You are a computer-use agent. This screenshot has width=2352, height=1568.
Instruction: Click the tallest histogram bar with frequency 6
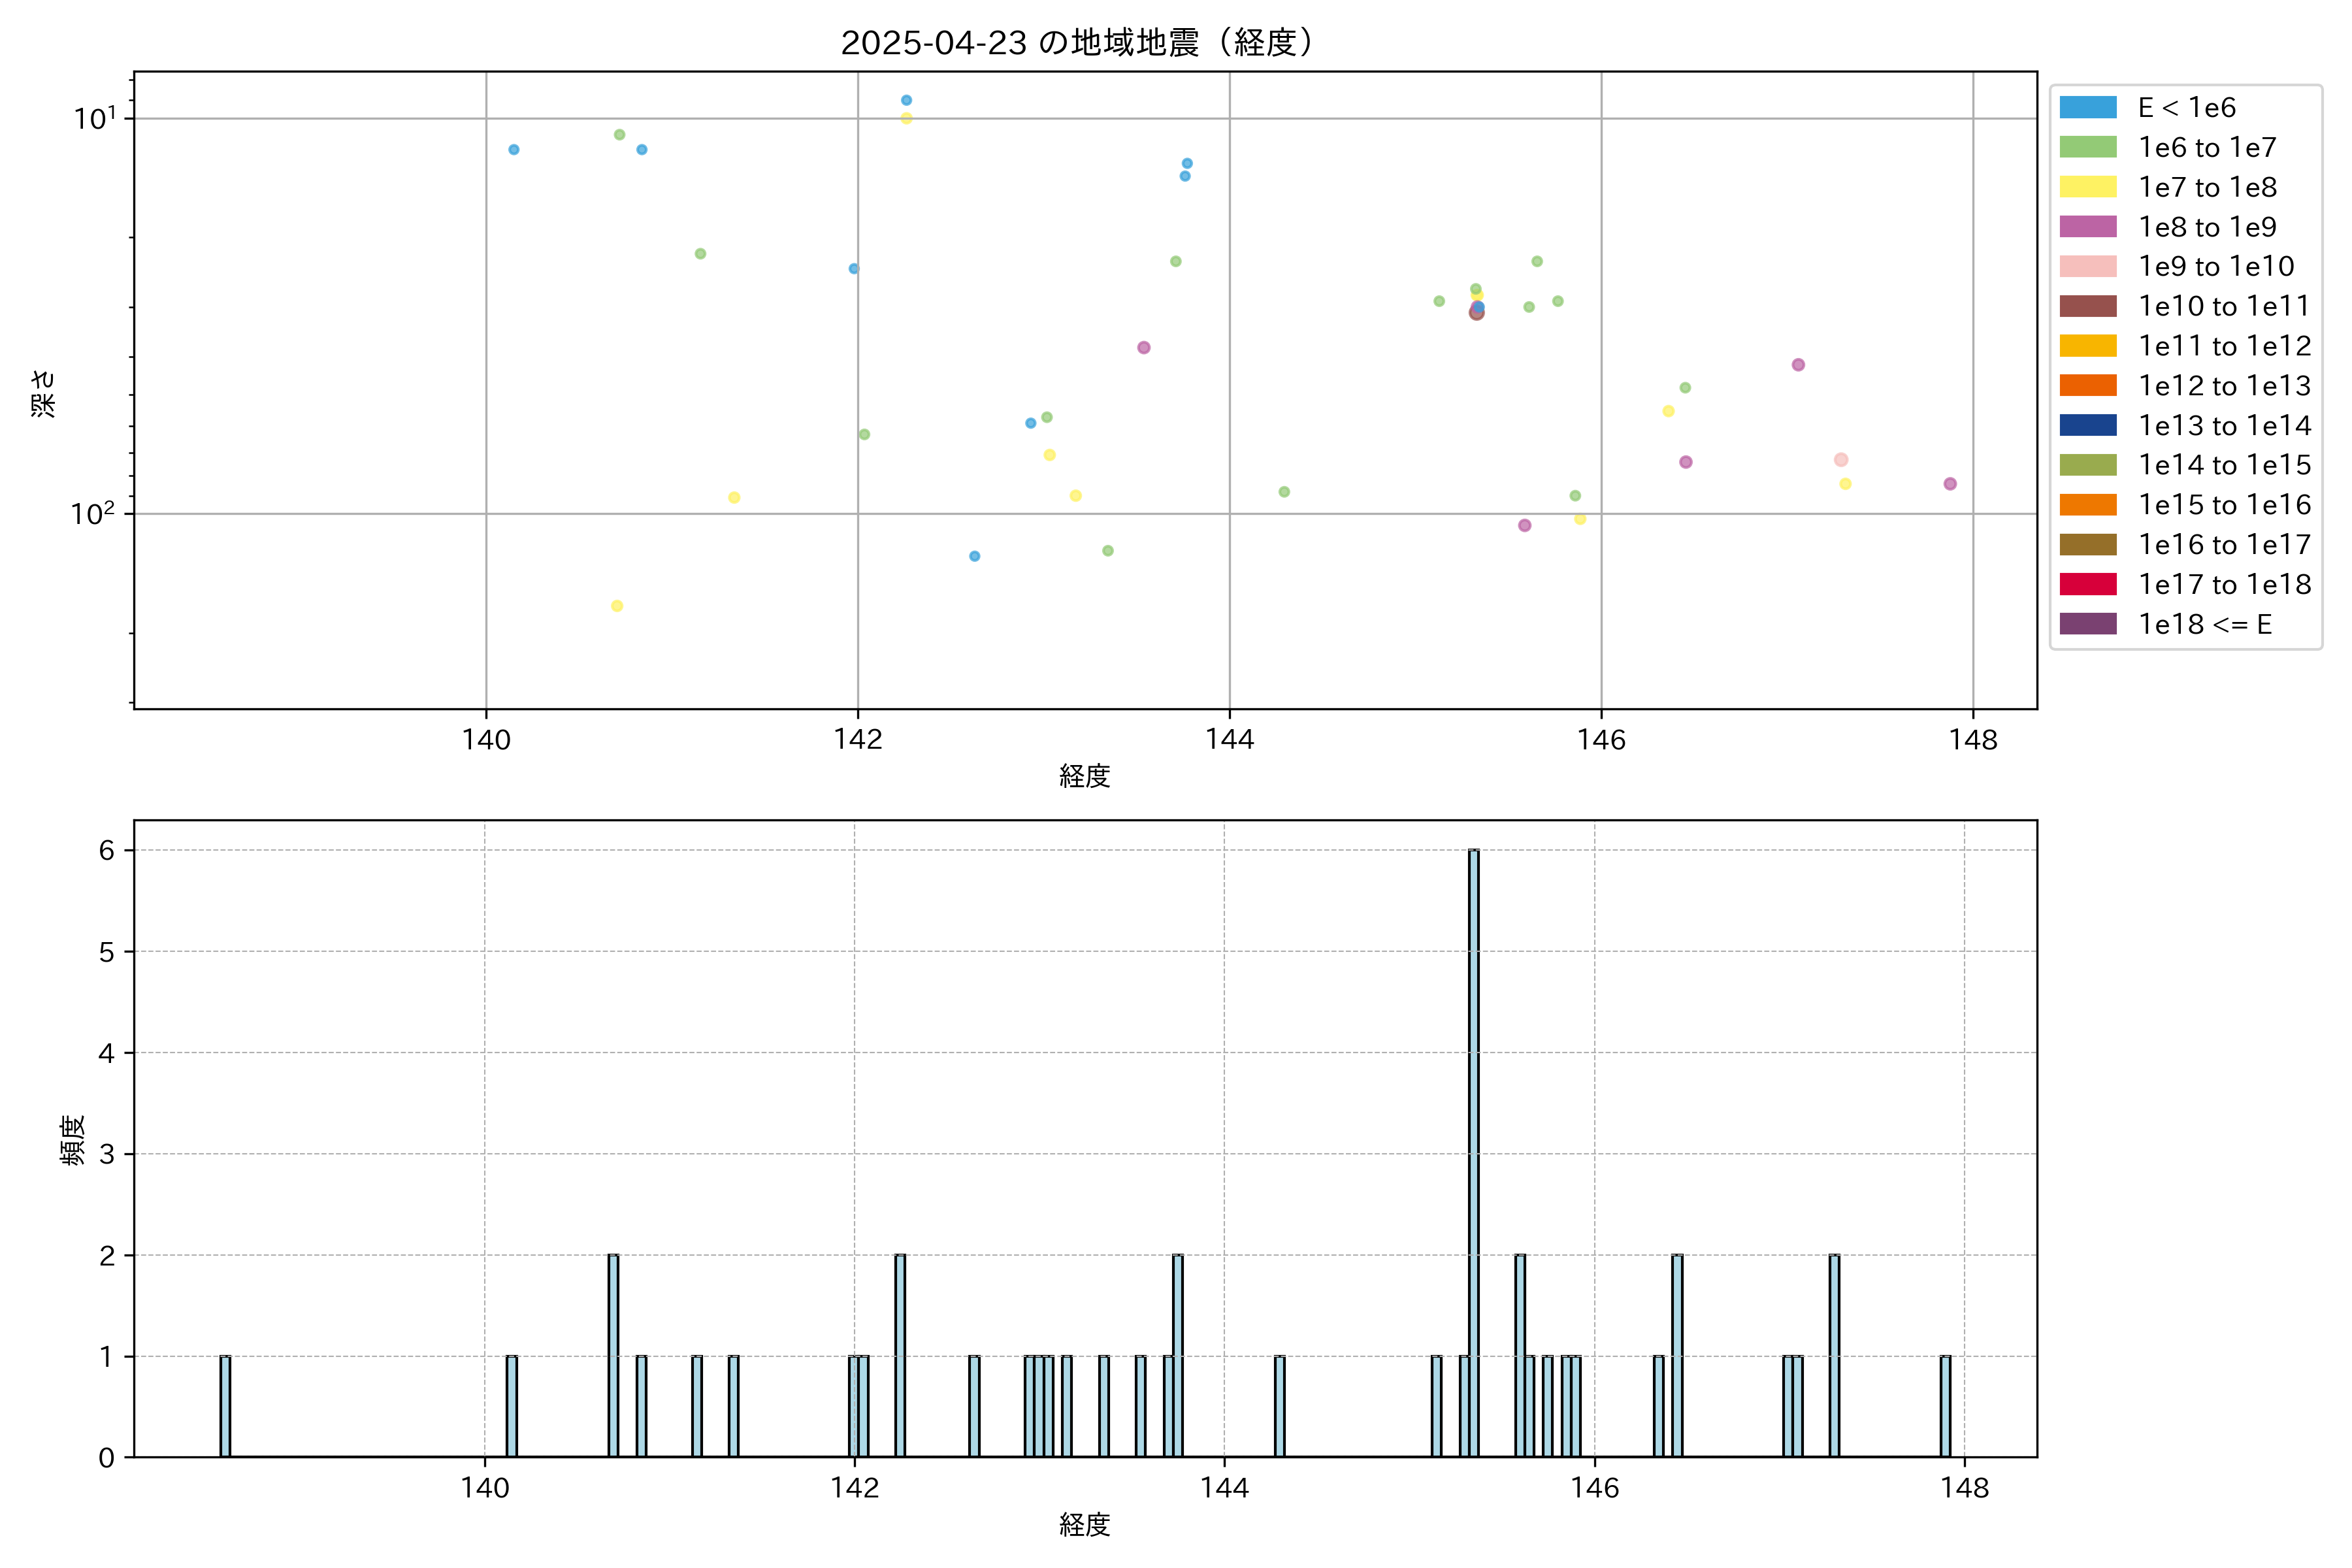1473,1152
